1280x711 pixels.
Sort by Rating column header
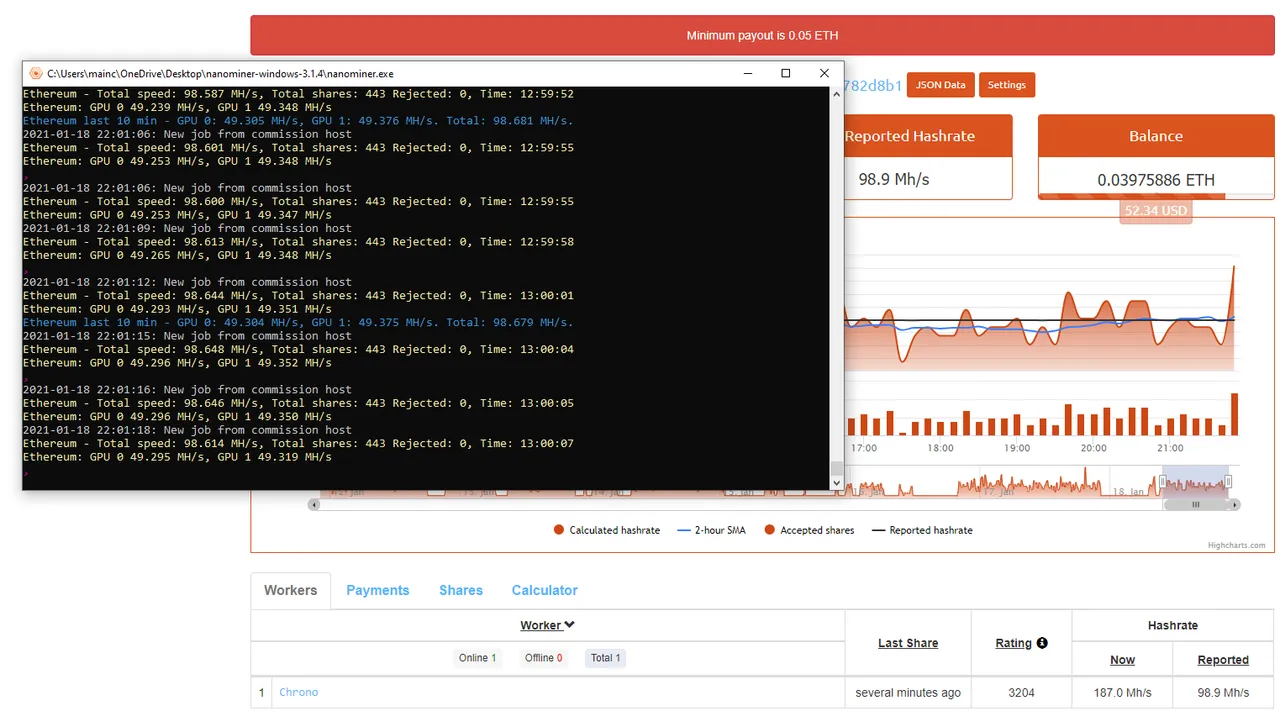click(x=1013, y=643)
